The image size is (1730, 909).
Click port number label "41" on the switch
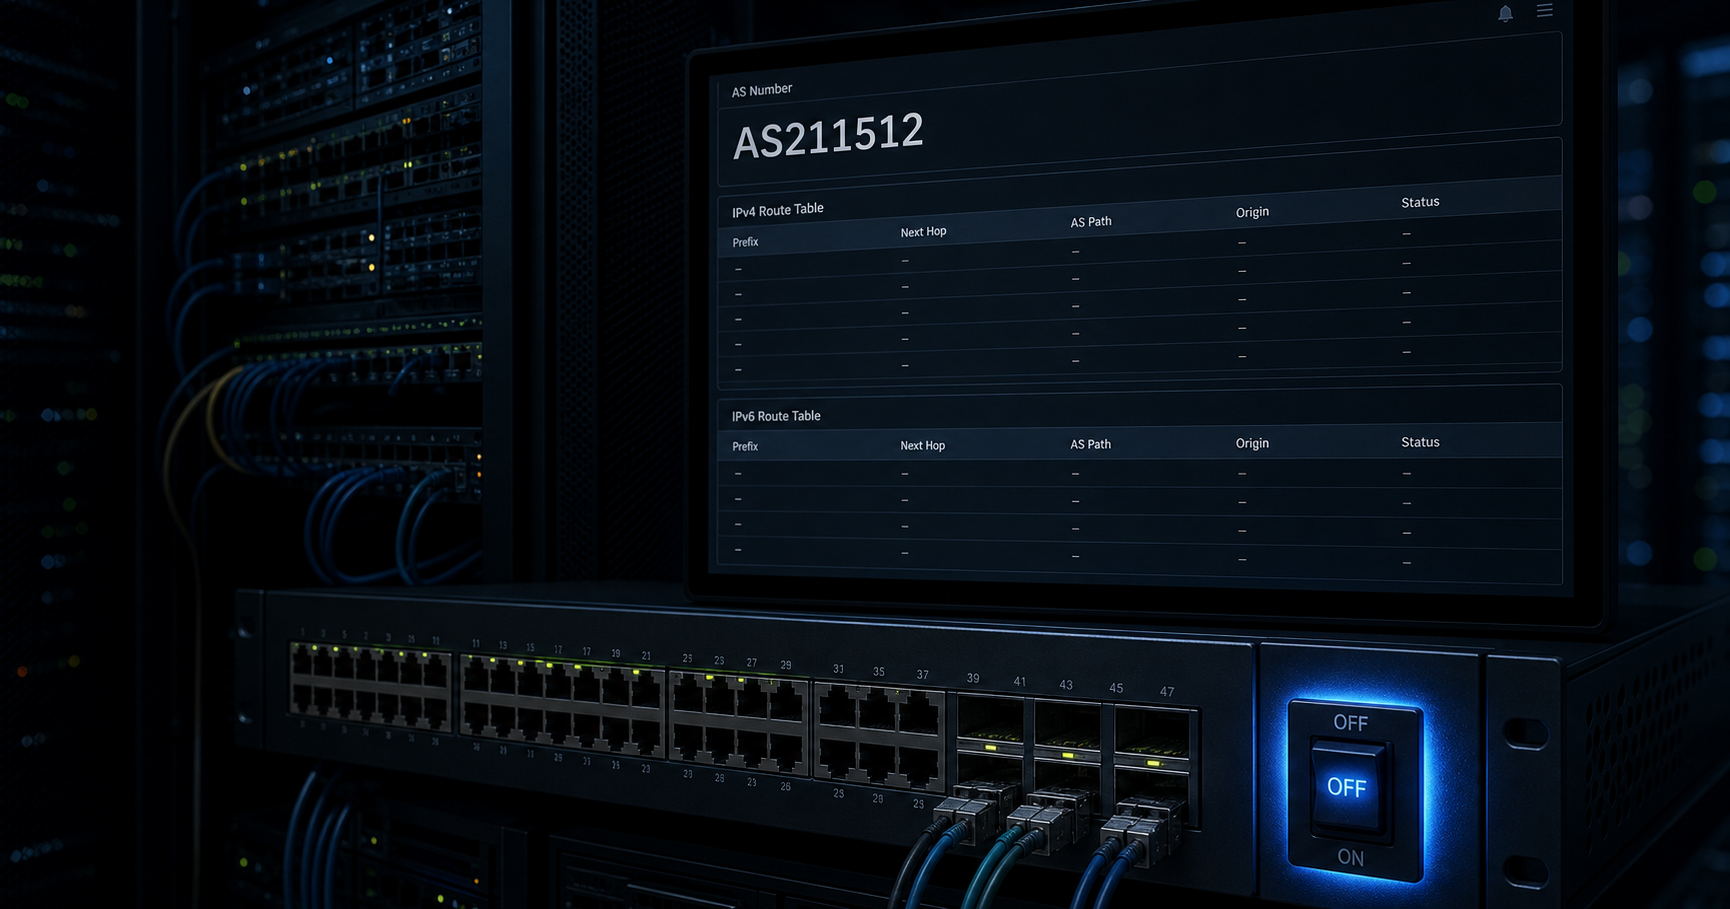pos(1019,681)
